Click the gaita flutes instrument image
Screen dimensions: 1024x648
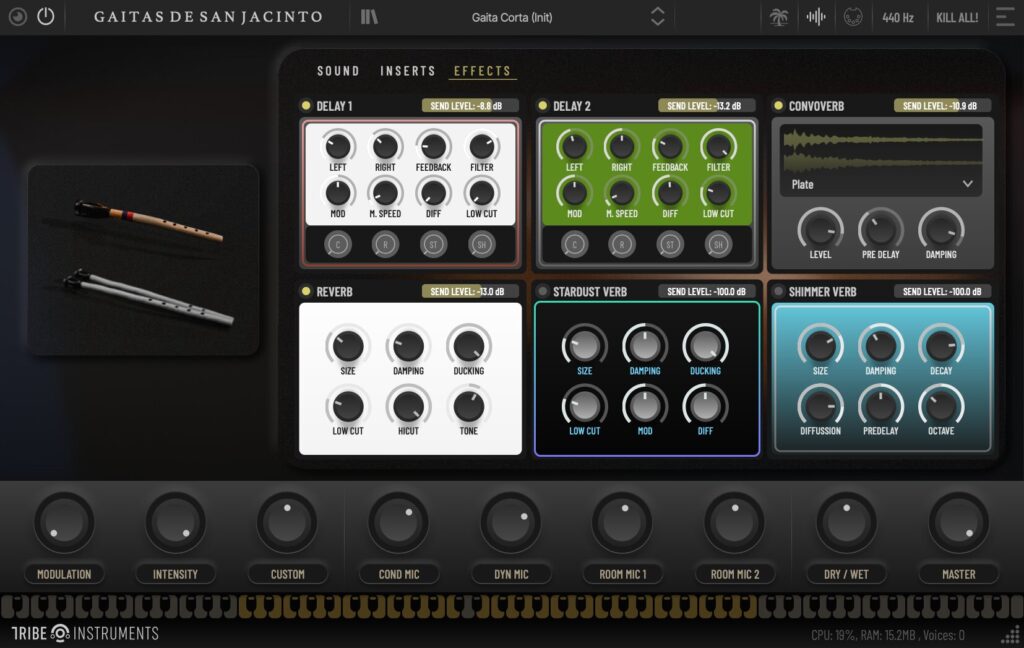pos(144,260)
